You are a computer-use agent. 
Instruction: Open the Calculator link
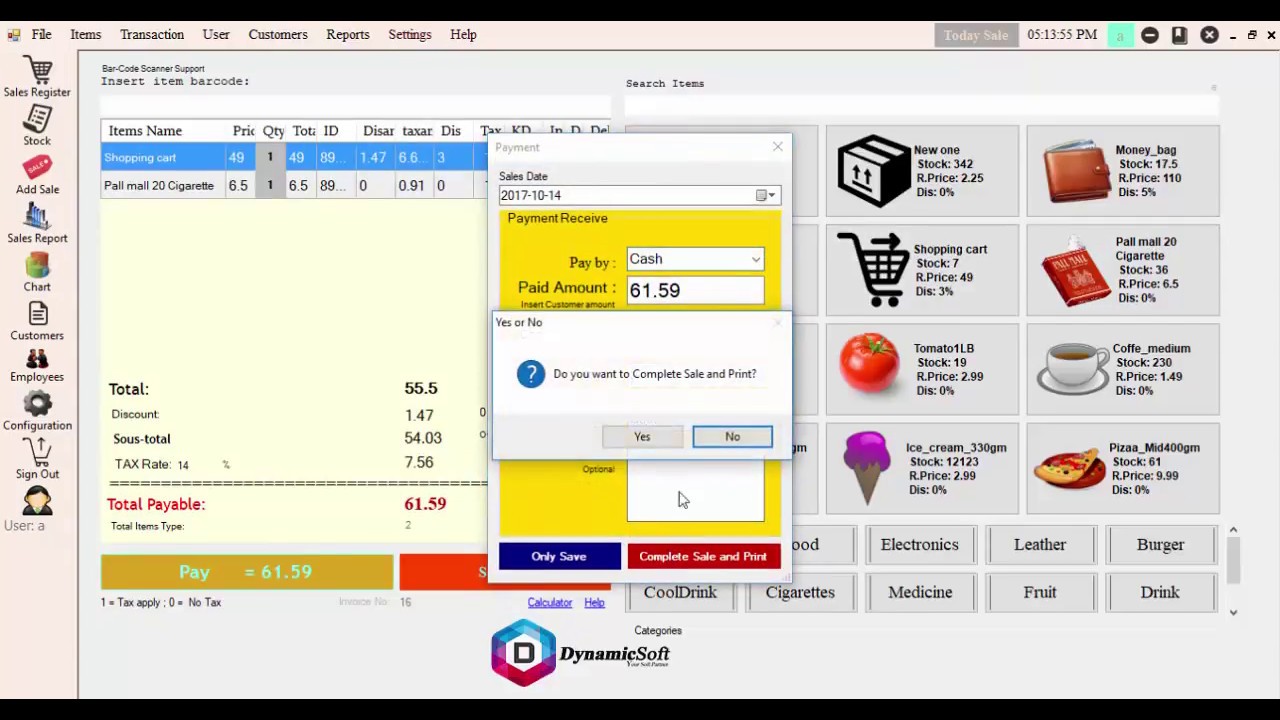pos(550,603)
